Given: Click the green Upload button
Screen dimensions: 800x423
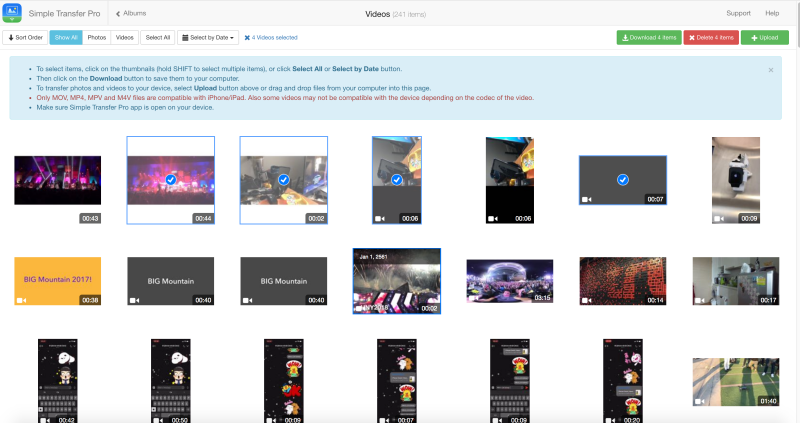Looking at the screenshot, I should tap(765, 38).
